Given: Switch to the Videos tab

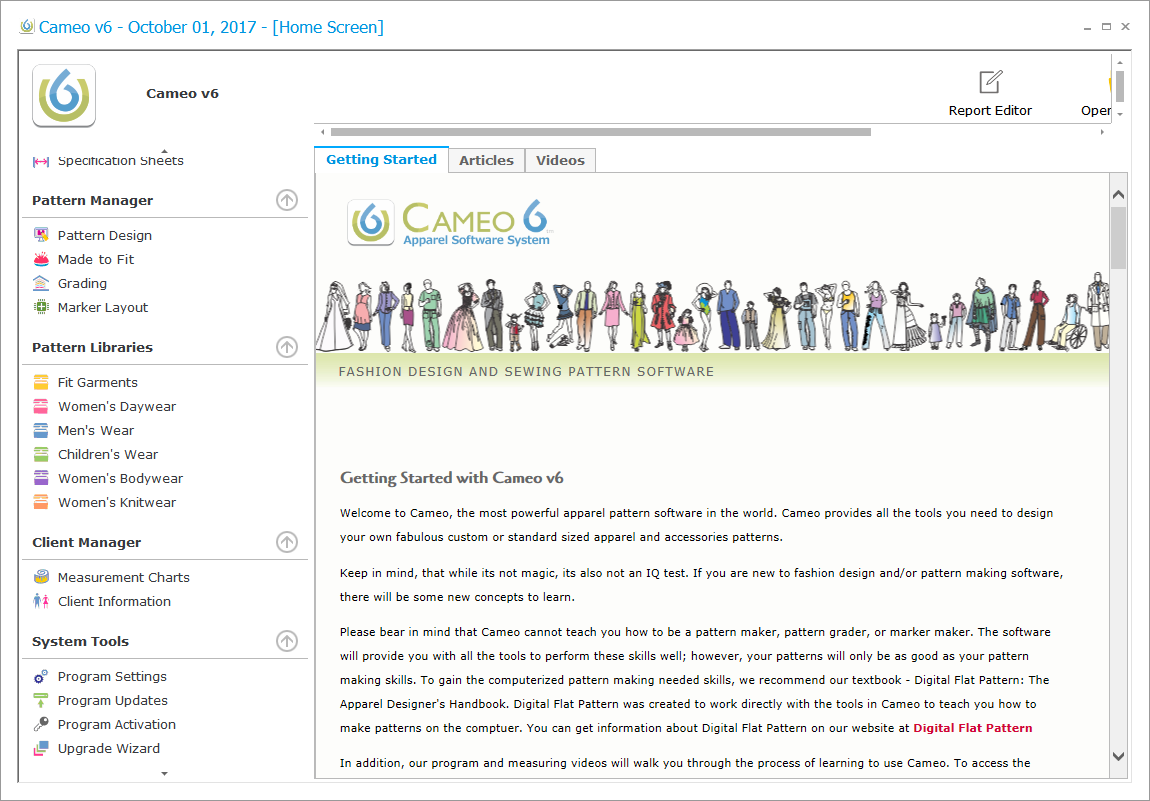Looking at the screenshot, I should (560, 160).
